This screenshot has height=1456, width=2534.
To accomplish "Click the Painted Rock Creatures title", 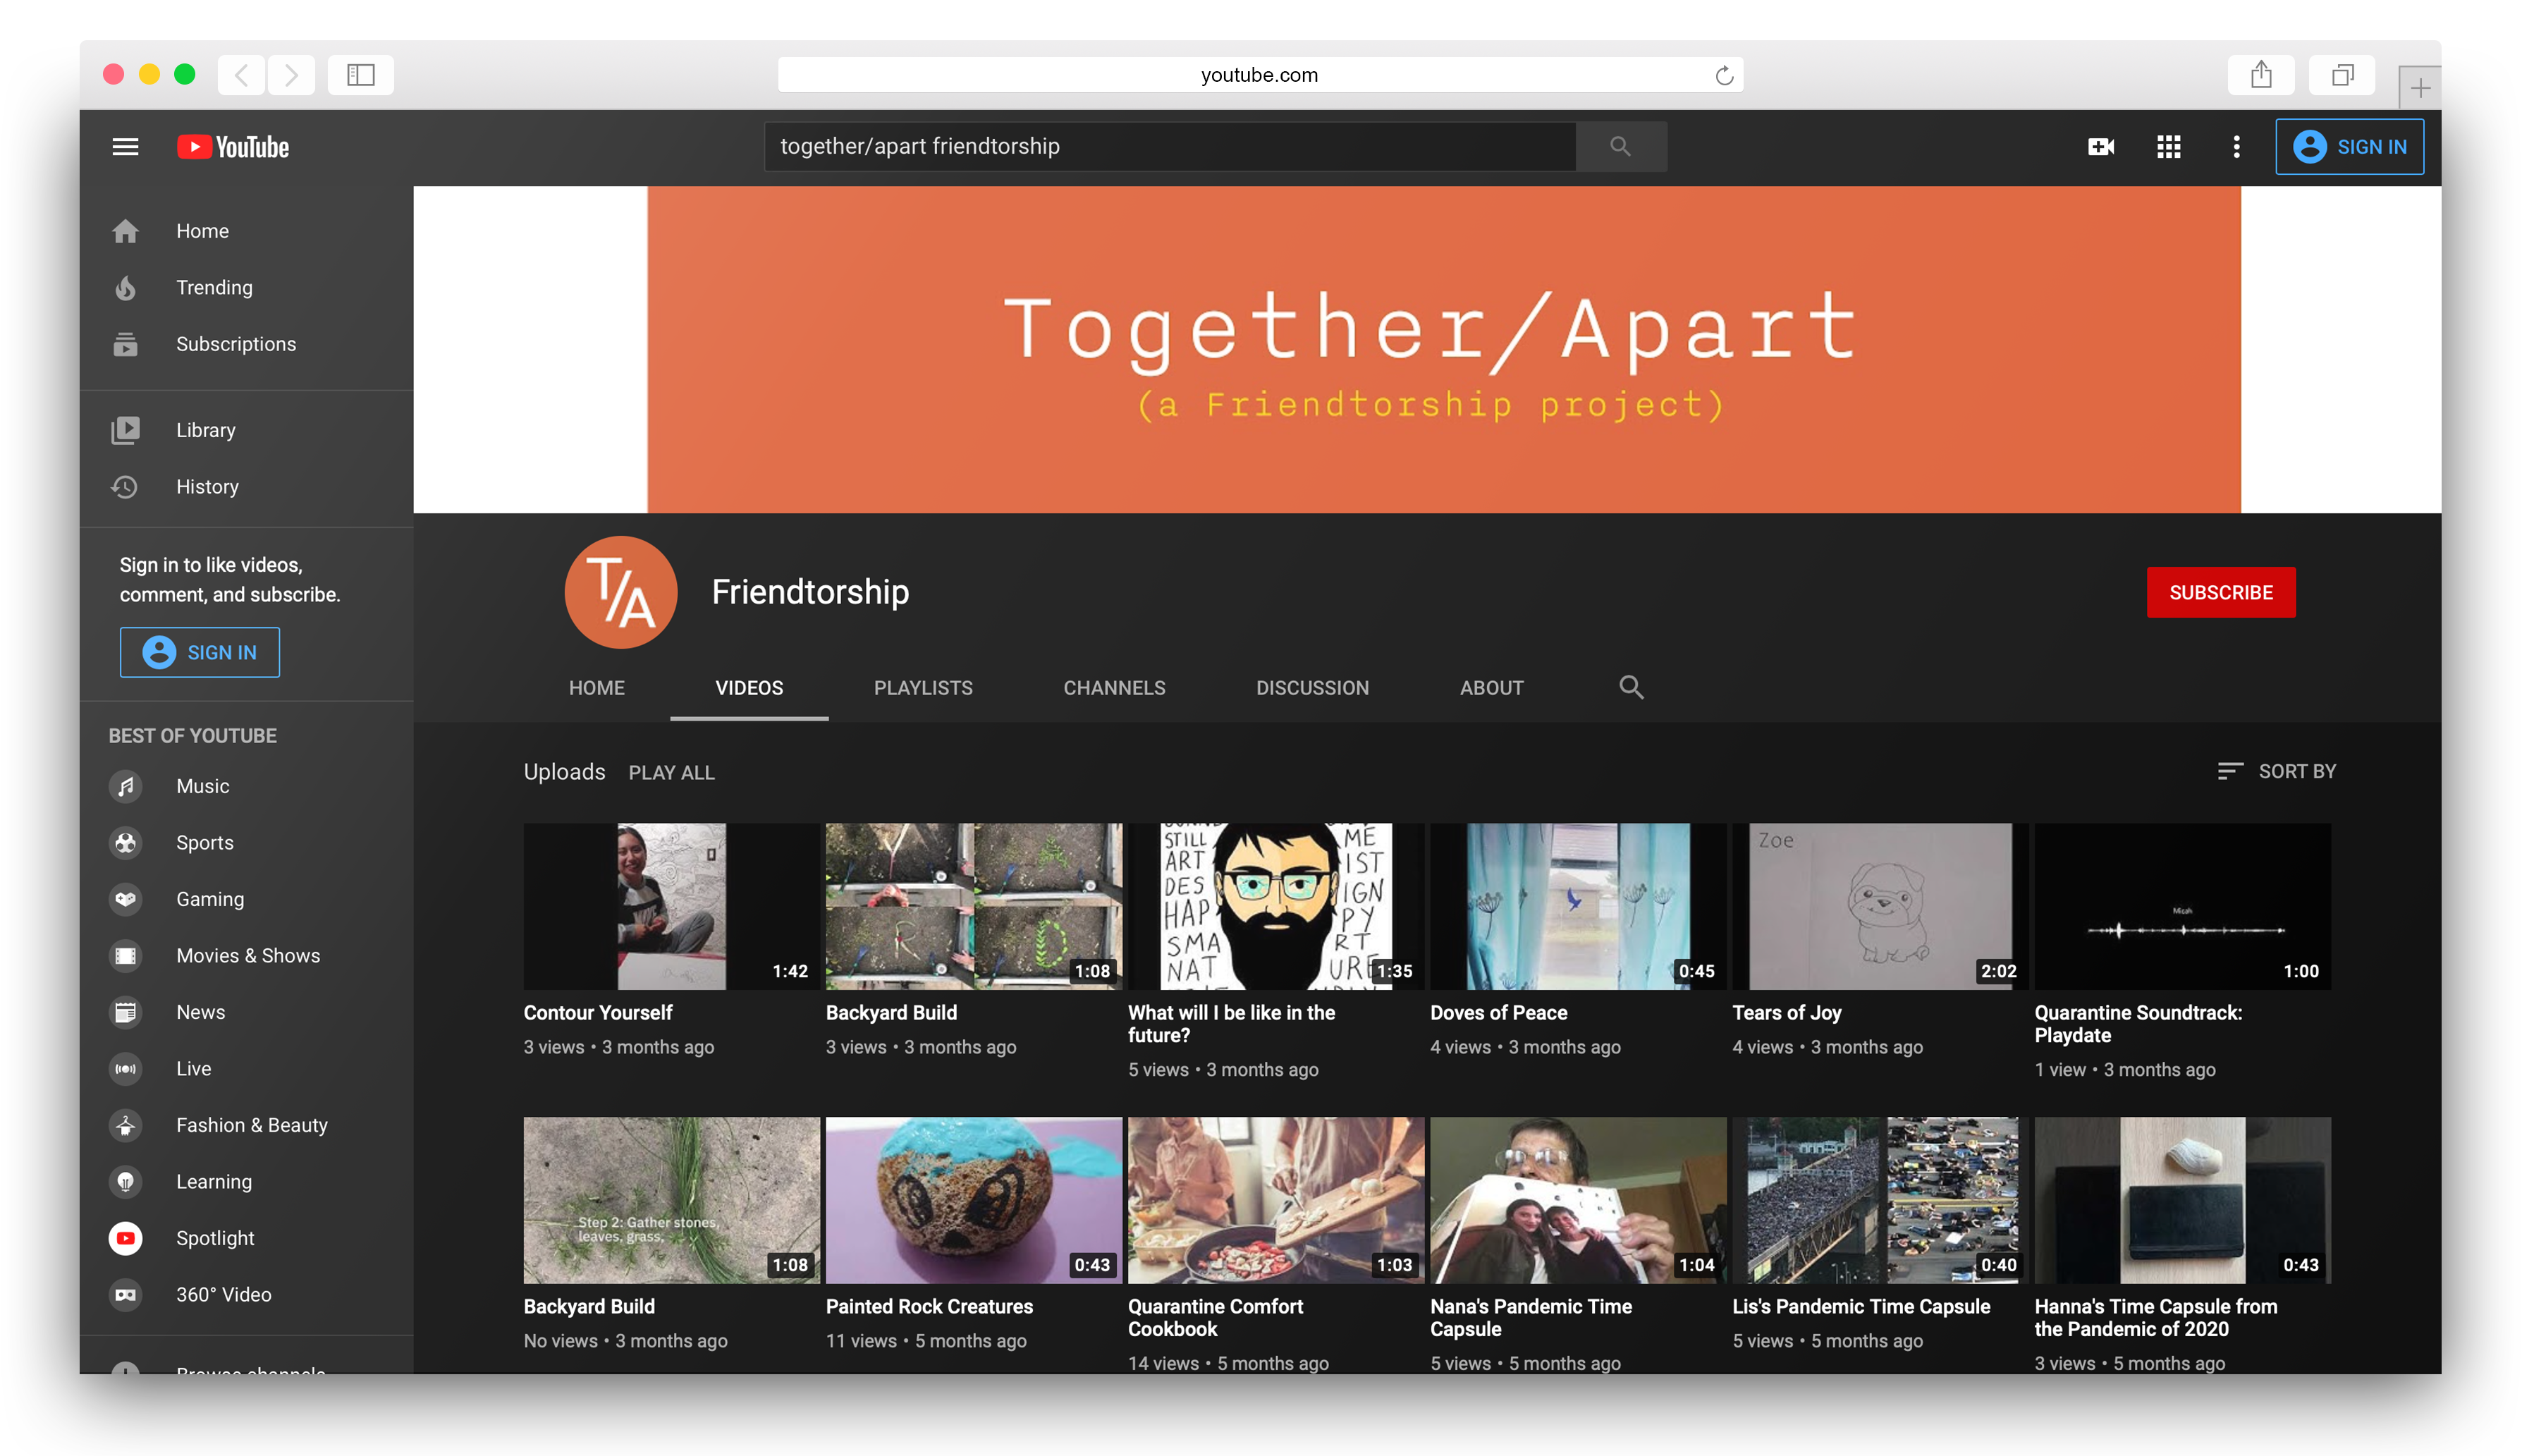I will point(929,1306).
